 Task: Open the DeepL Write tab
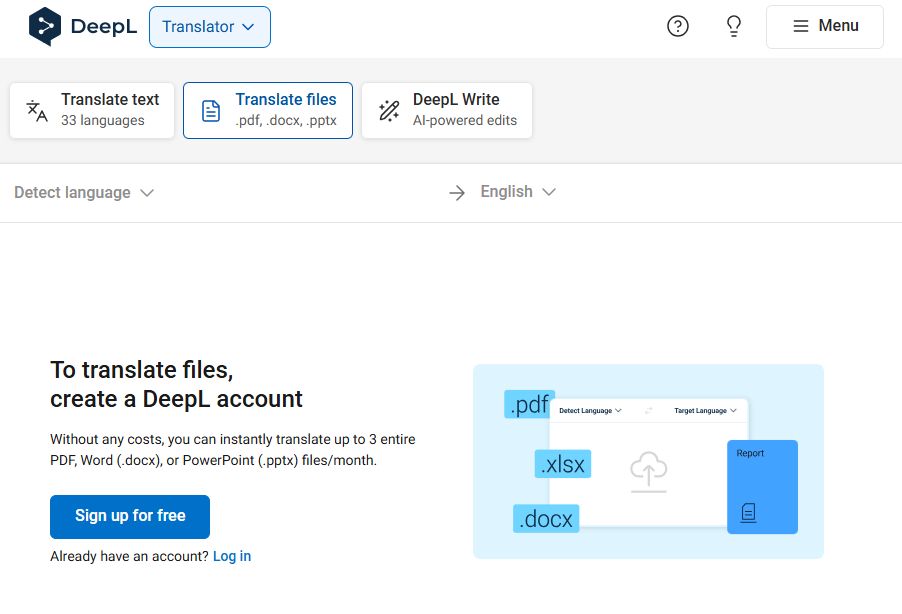[446, 110]
